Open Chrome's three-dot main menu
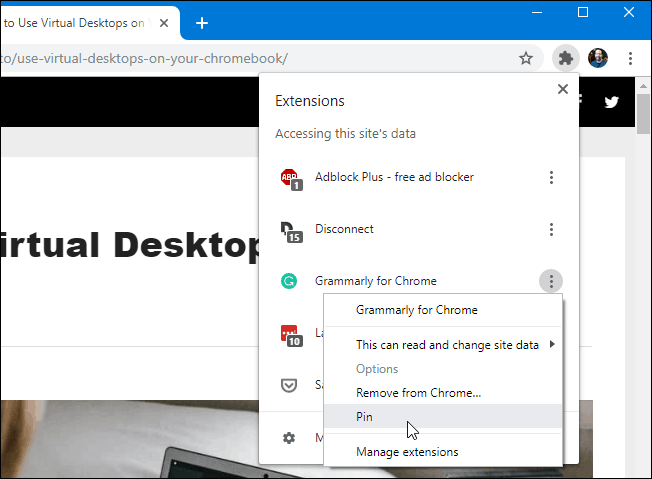 (x=630, y=58)
